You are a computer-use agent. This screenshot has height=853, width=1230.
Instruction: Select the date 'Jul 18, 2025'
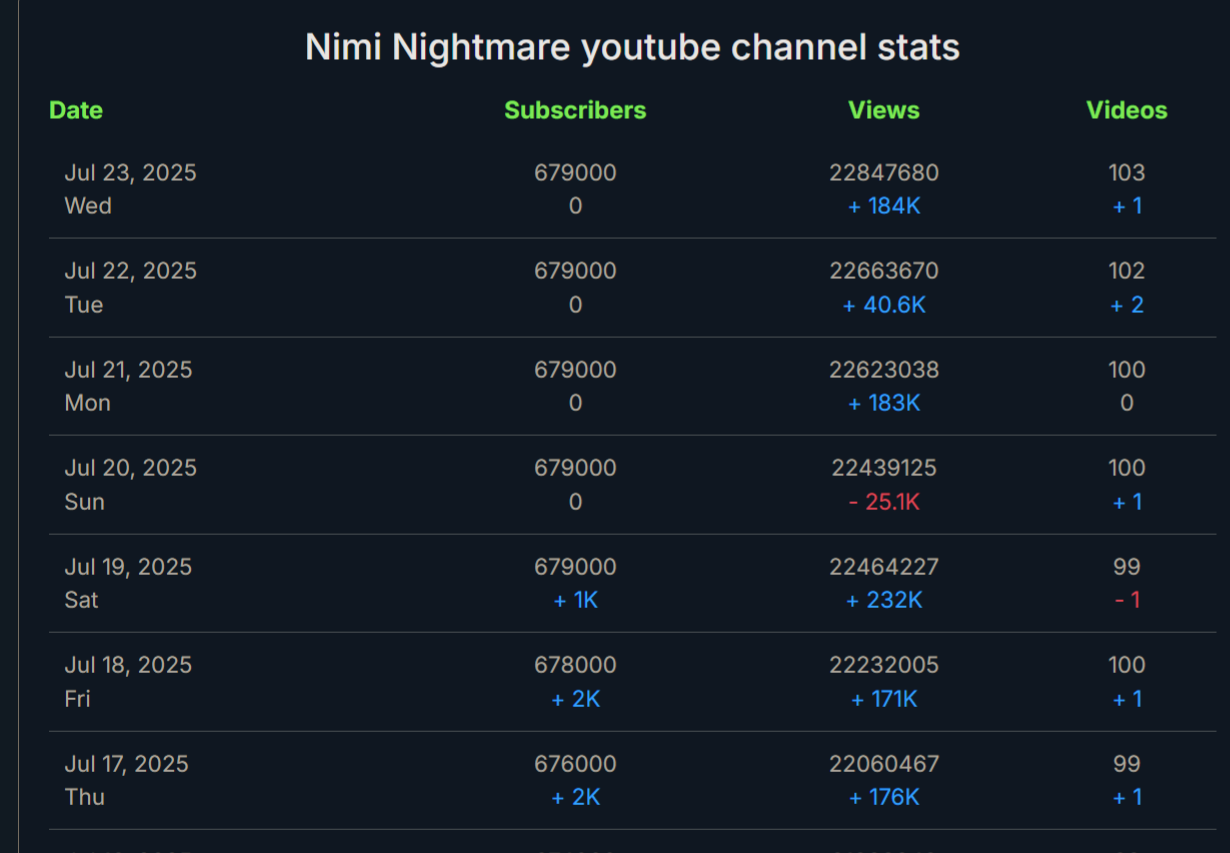point(129,665)
